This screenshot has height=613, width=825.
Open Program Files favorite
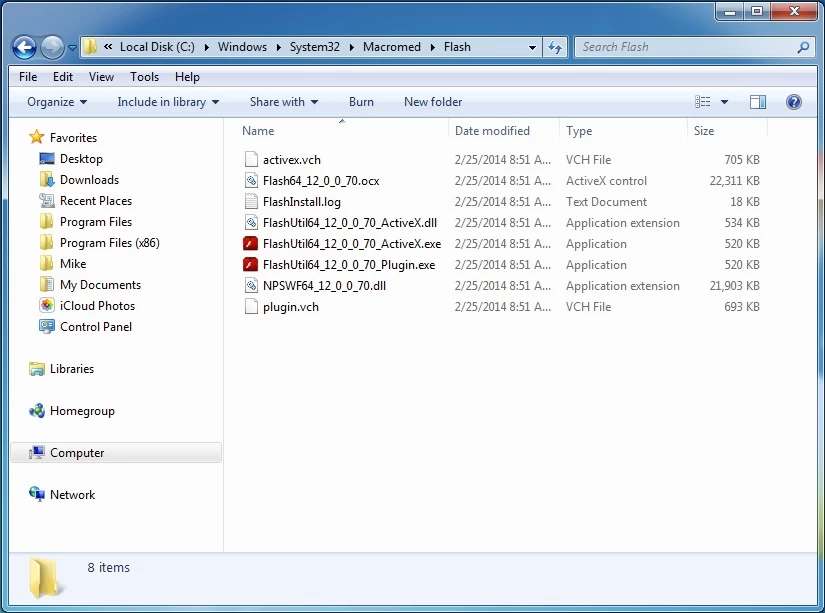coord(96,222)
